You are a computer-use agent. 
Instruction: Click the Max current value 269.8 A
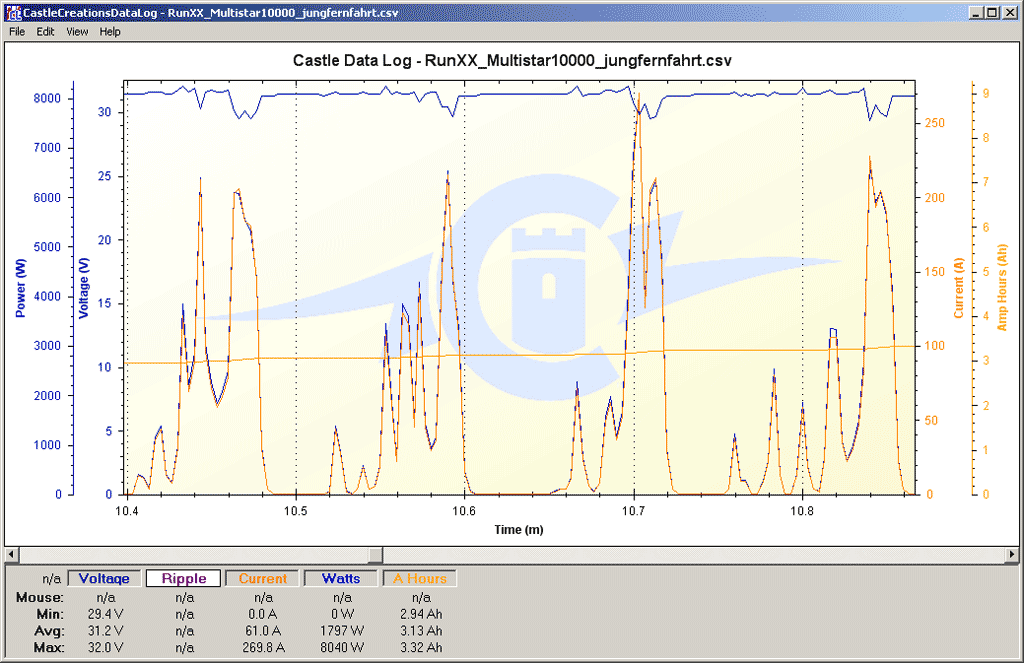(x=263, y=648)
